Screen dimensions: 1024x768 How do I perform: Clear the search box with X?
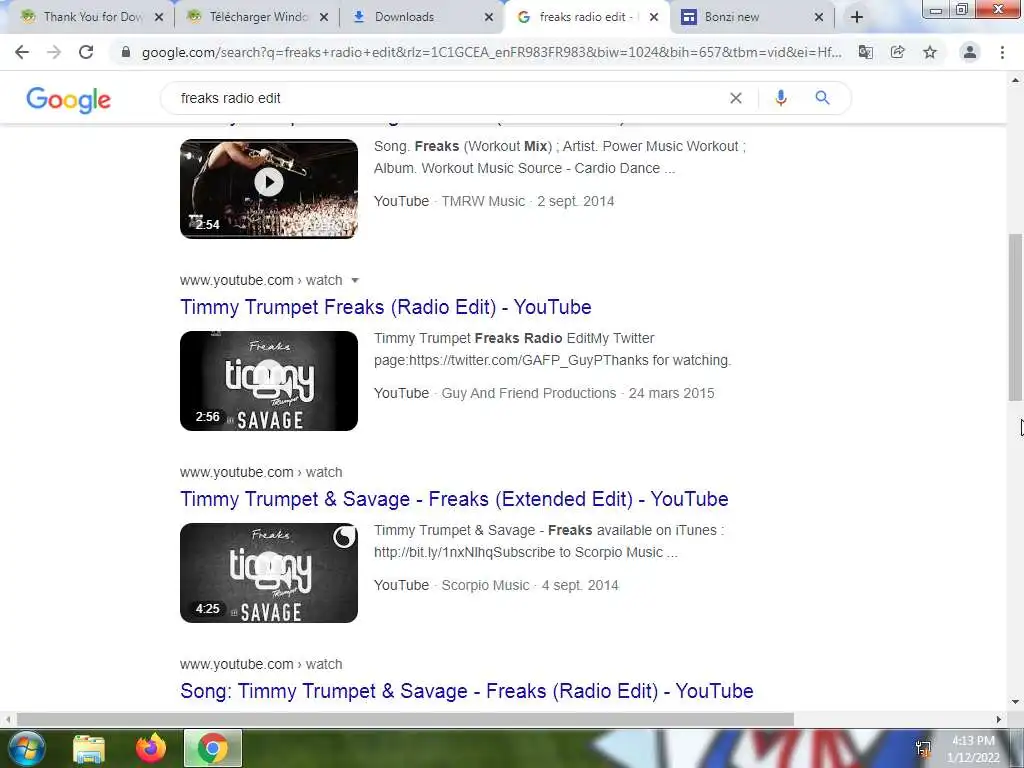pyautogui.click(x=736, y=98)
